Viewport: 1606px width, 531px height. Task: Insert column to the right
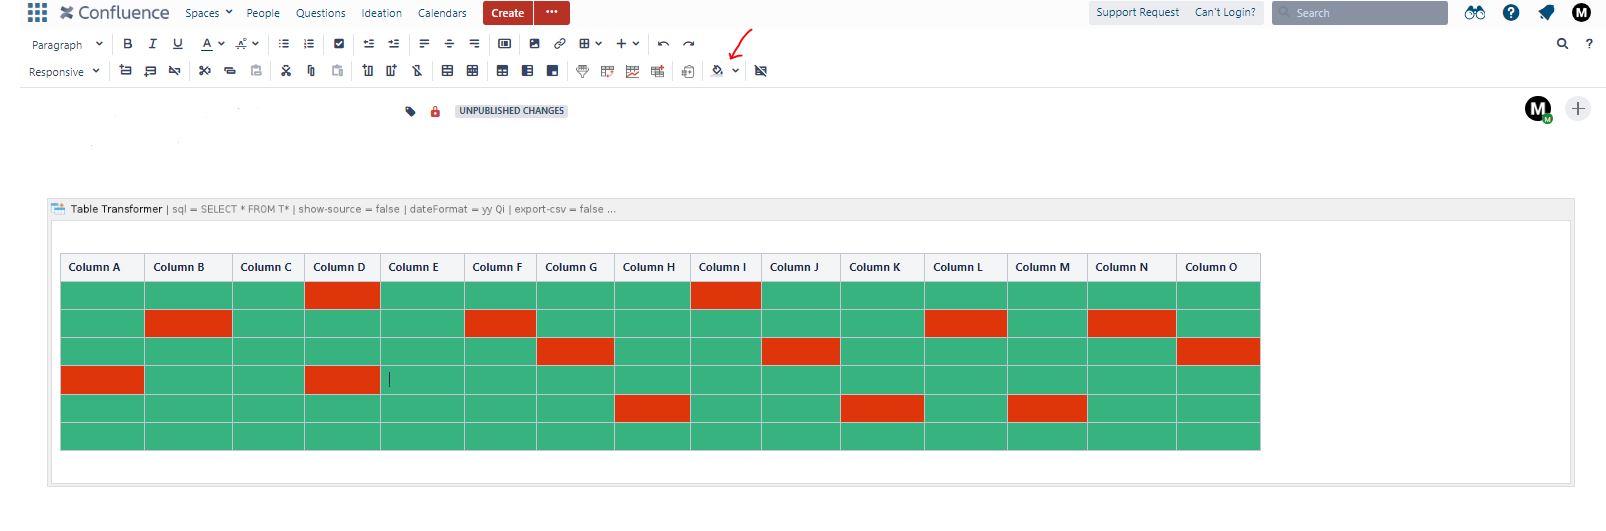pyautogui.click(x=392, y=71)
